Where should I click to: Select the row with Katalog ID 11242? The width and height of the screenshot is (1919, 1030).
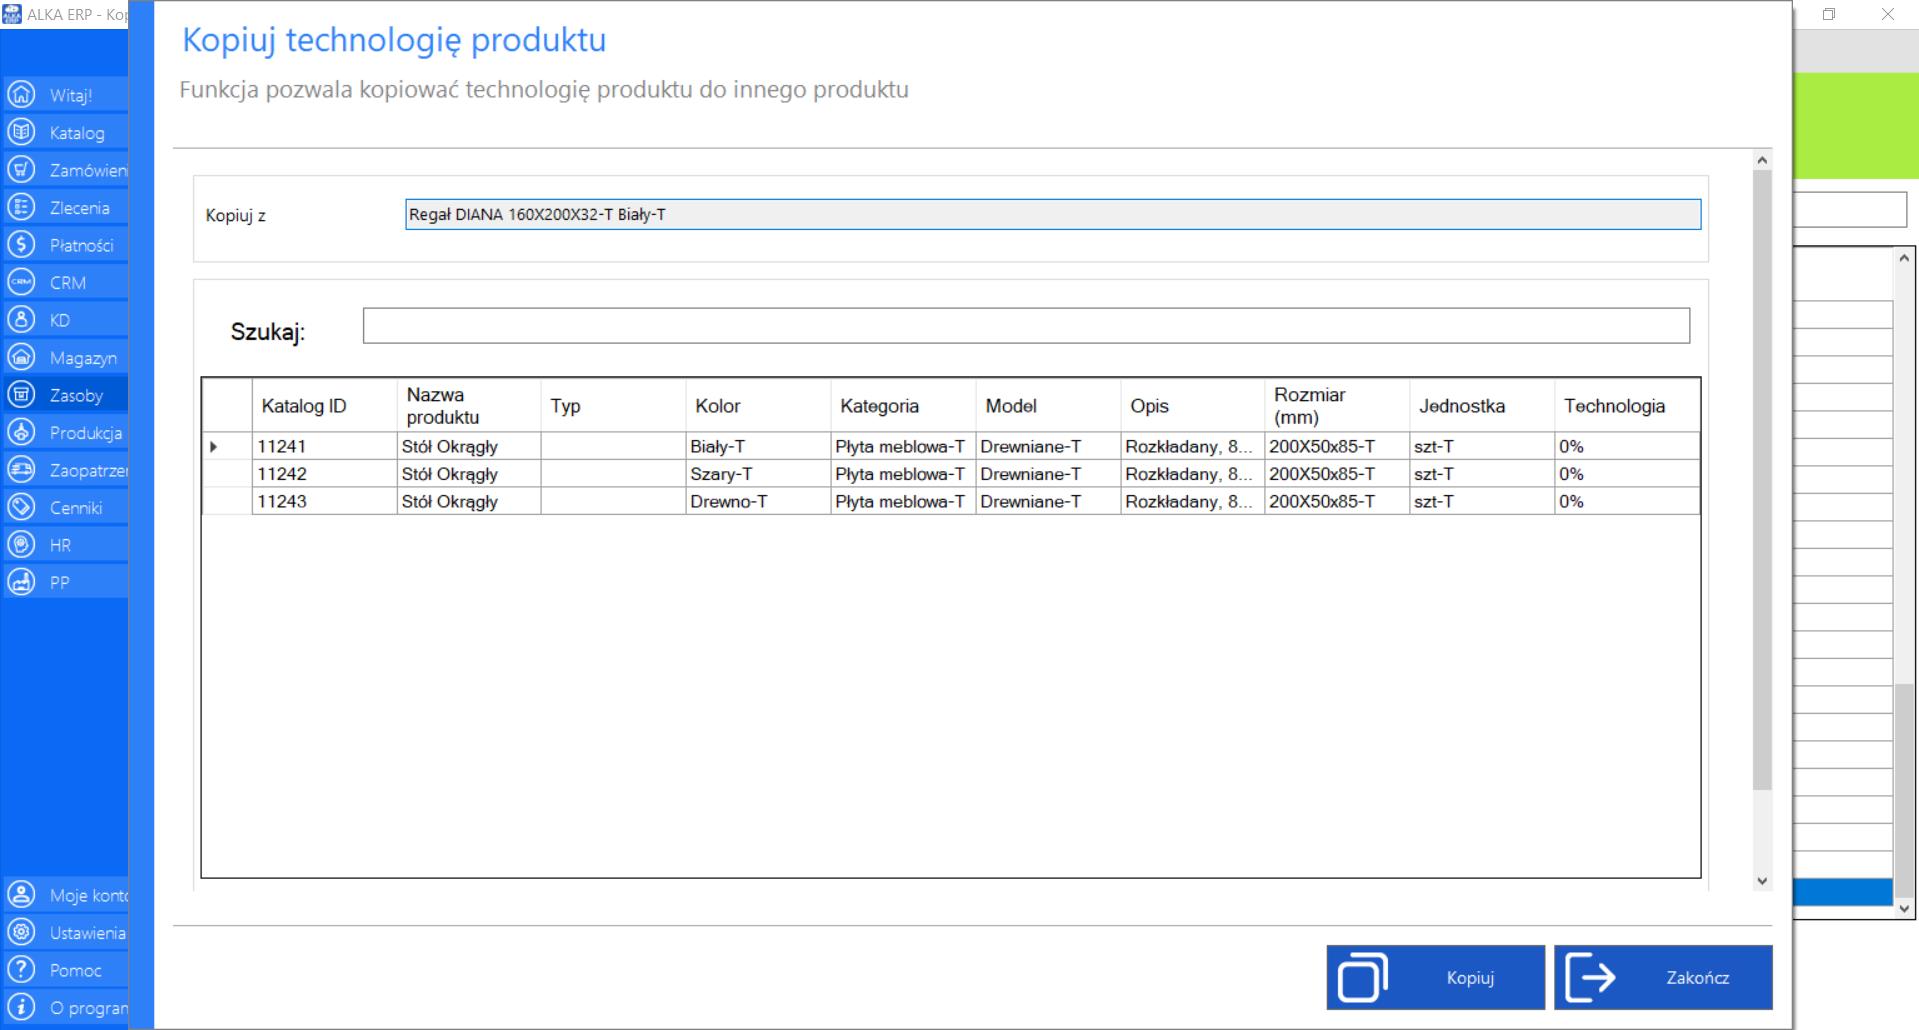tap(950, 474)
